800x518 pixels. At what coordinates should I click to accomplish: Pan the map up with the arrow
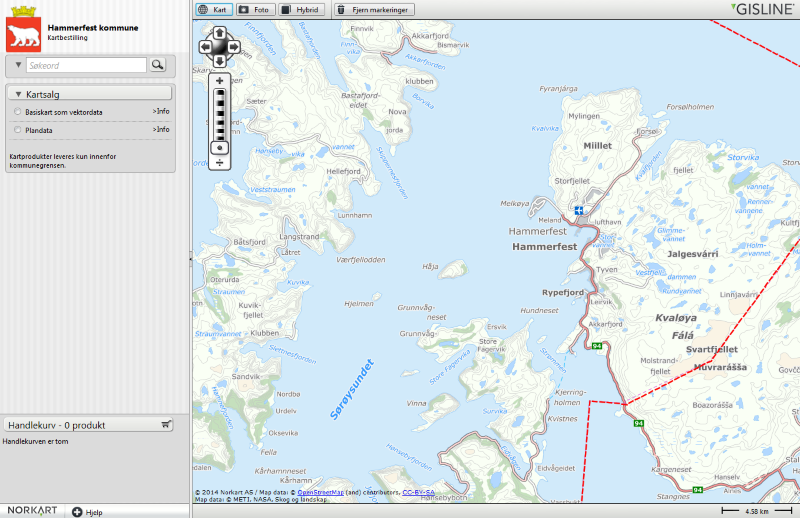coord(220,33)
